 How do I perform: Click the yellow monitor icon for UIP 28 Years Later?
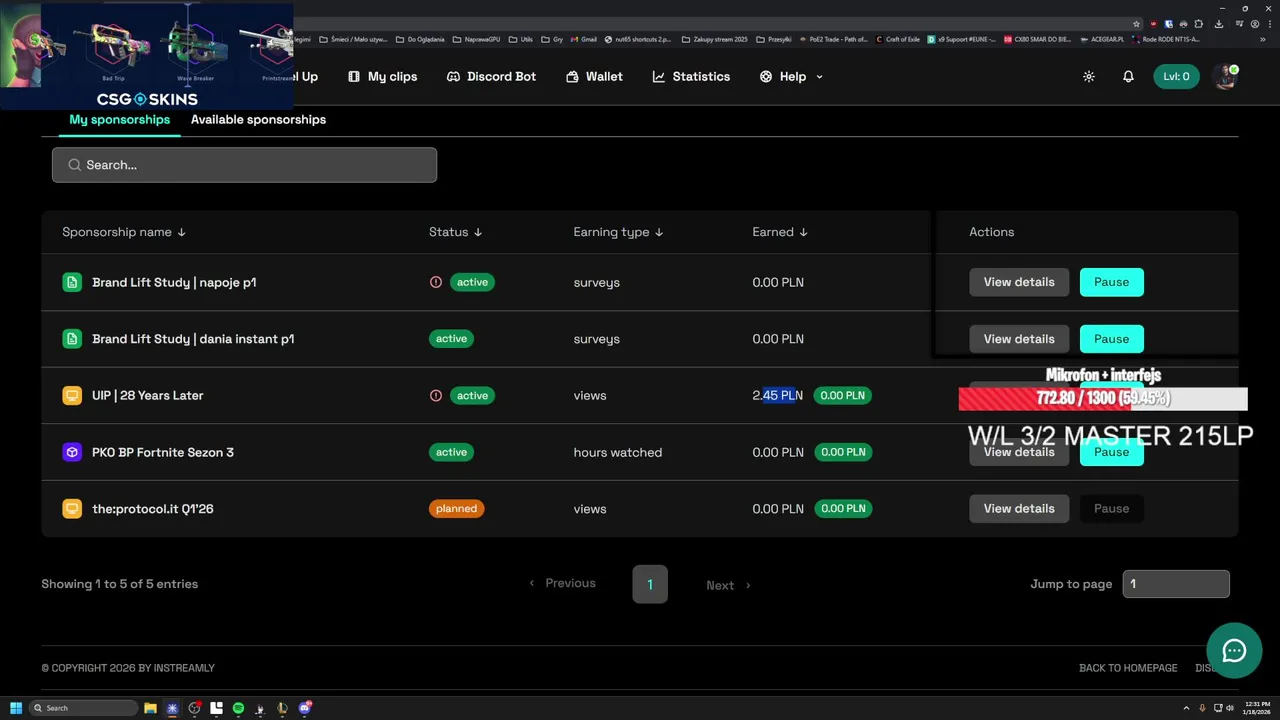(72, 395)
